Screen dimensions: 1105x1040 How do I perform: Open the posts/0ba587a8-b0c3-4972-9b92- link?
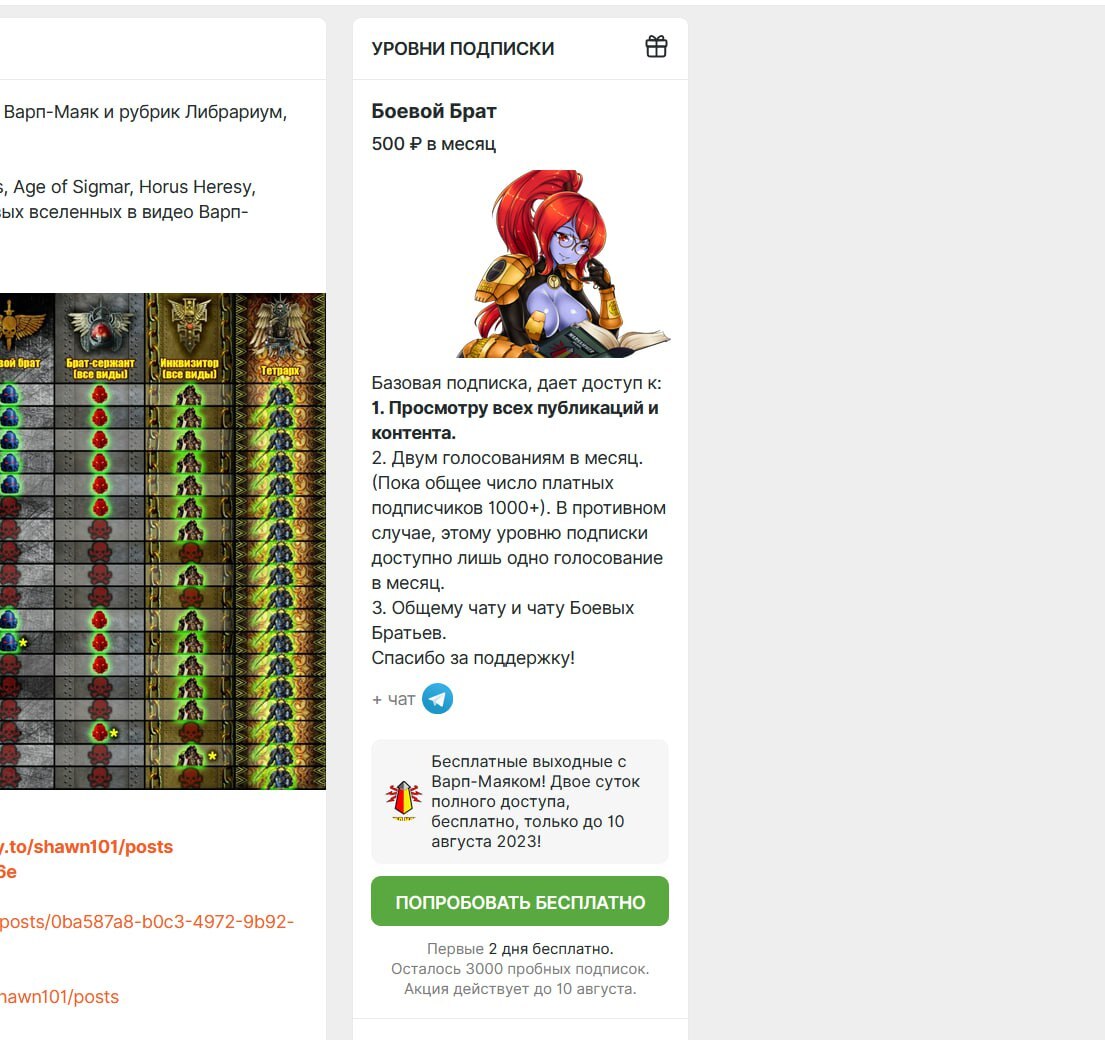click(x=147, y=922)
